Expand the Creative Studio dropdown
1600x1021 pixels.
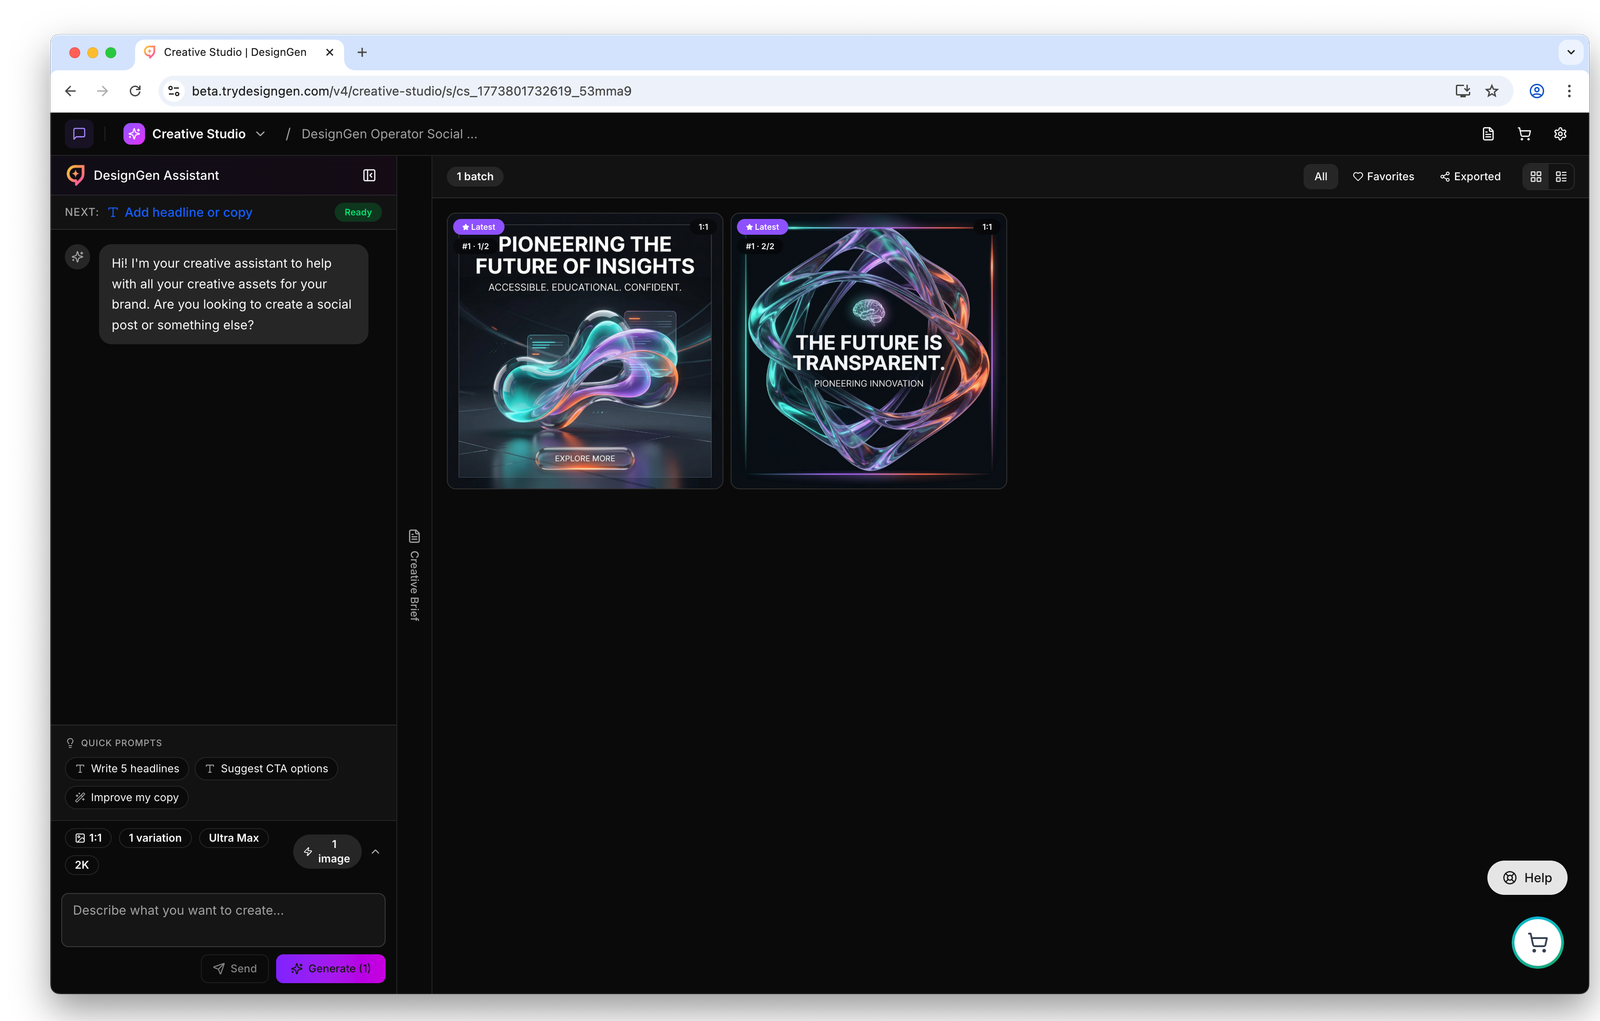pos(261,134)
